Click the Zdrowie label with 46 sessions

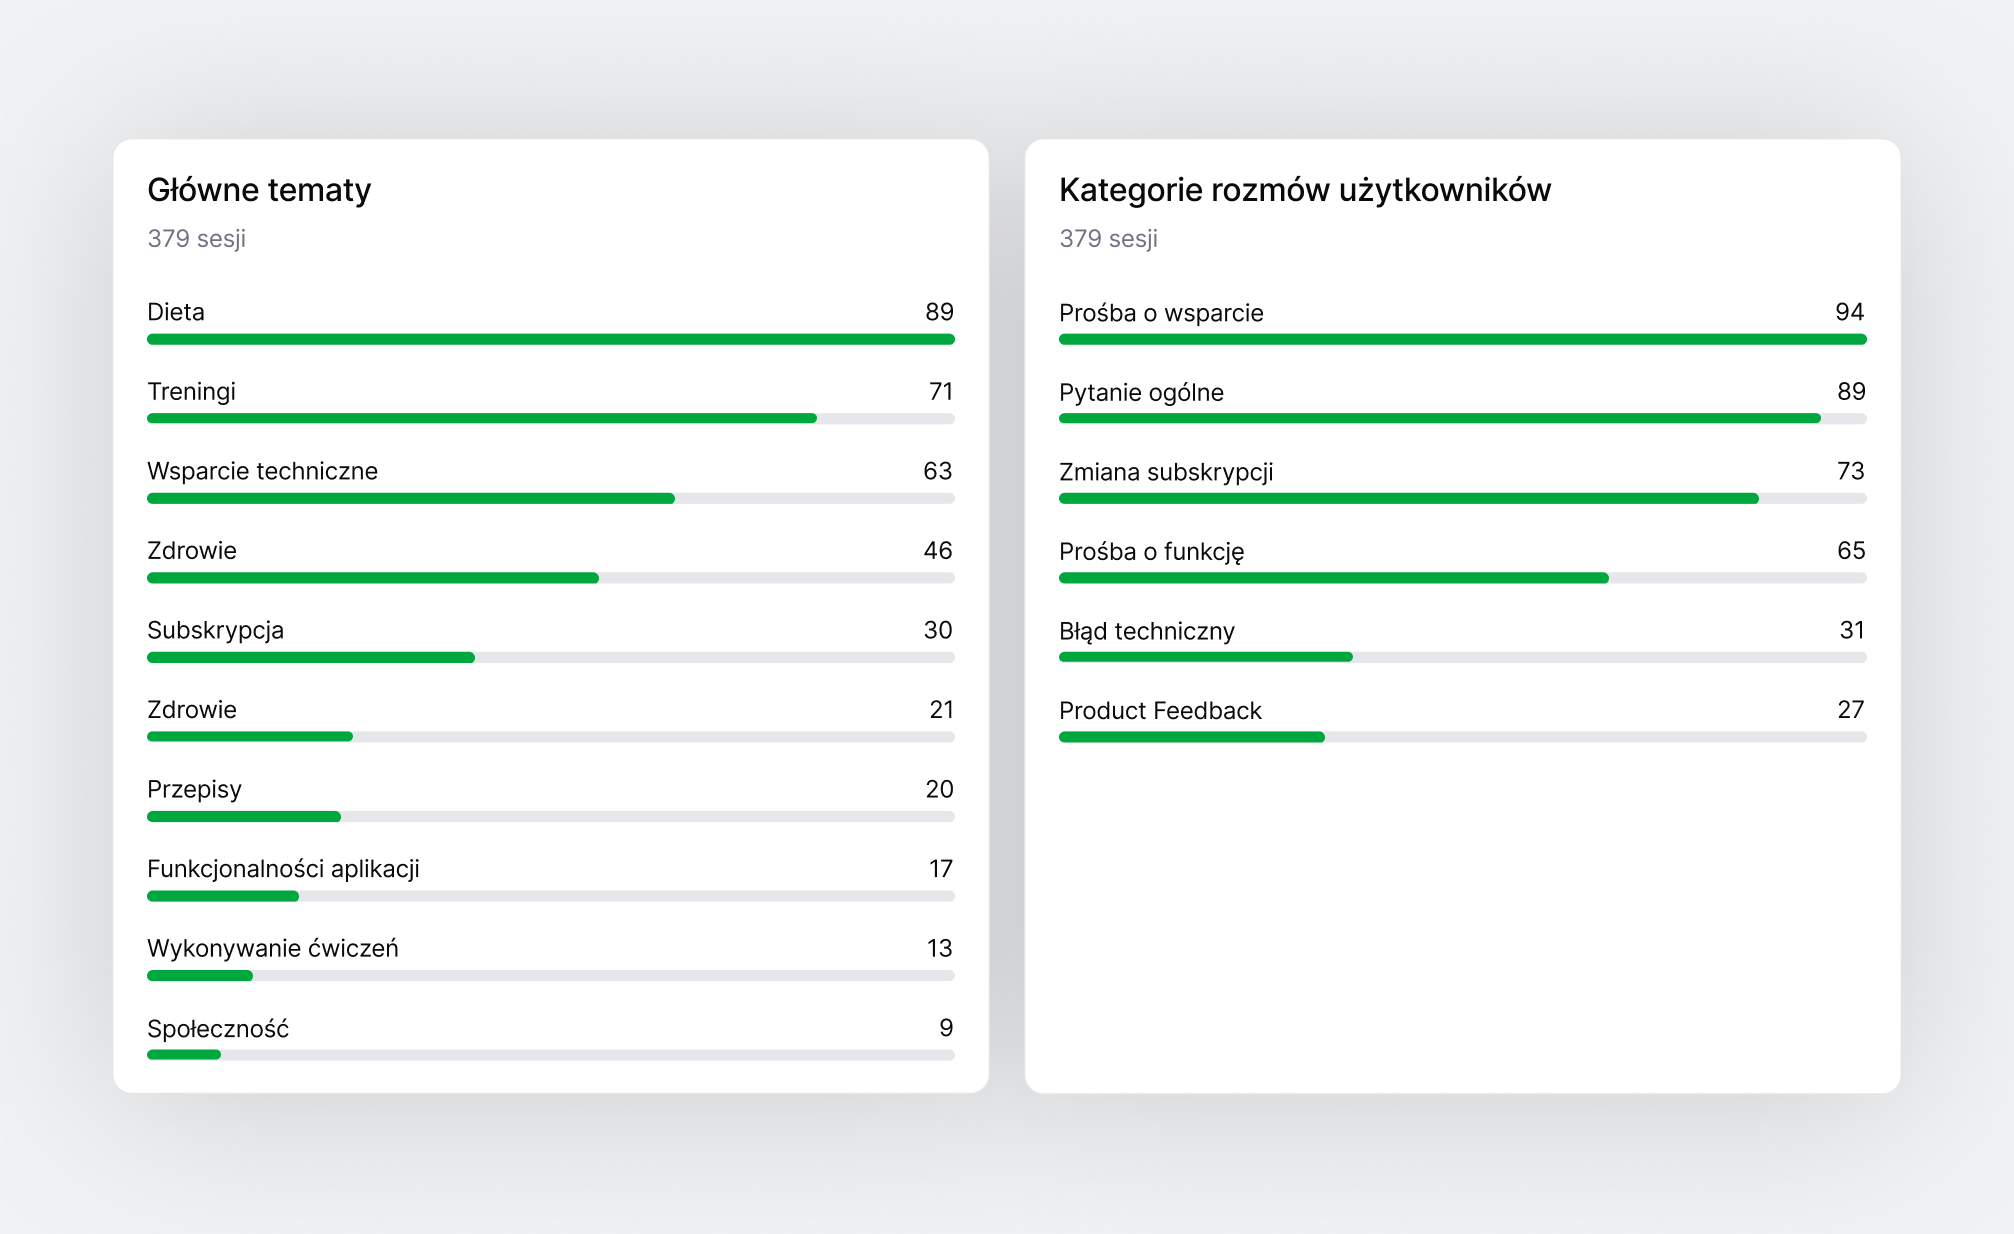coord(192,551)
